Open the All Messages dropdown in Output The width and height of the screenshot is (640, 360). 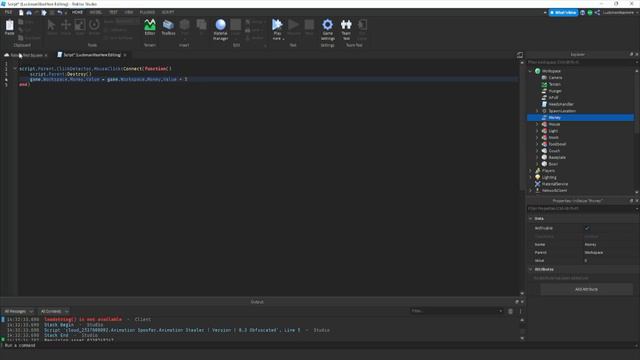tap(19, 311)
